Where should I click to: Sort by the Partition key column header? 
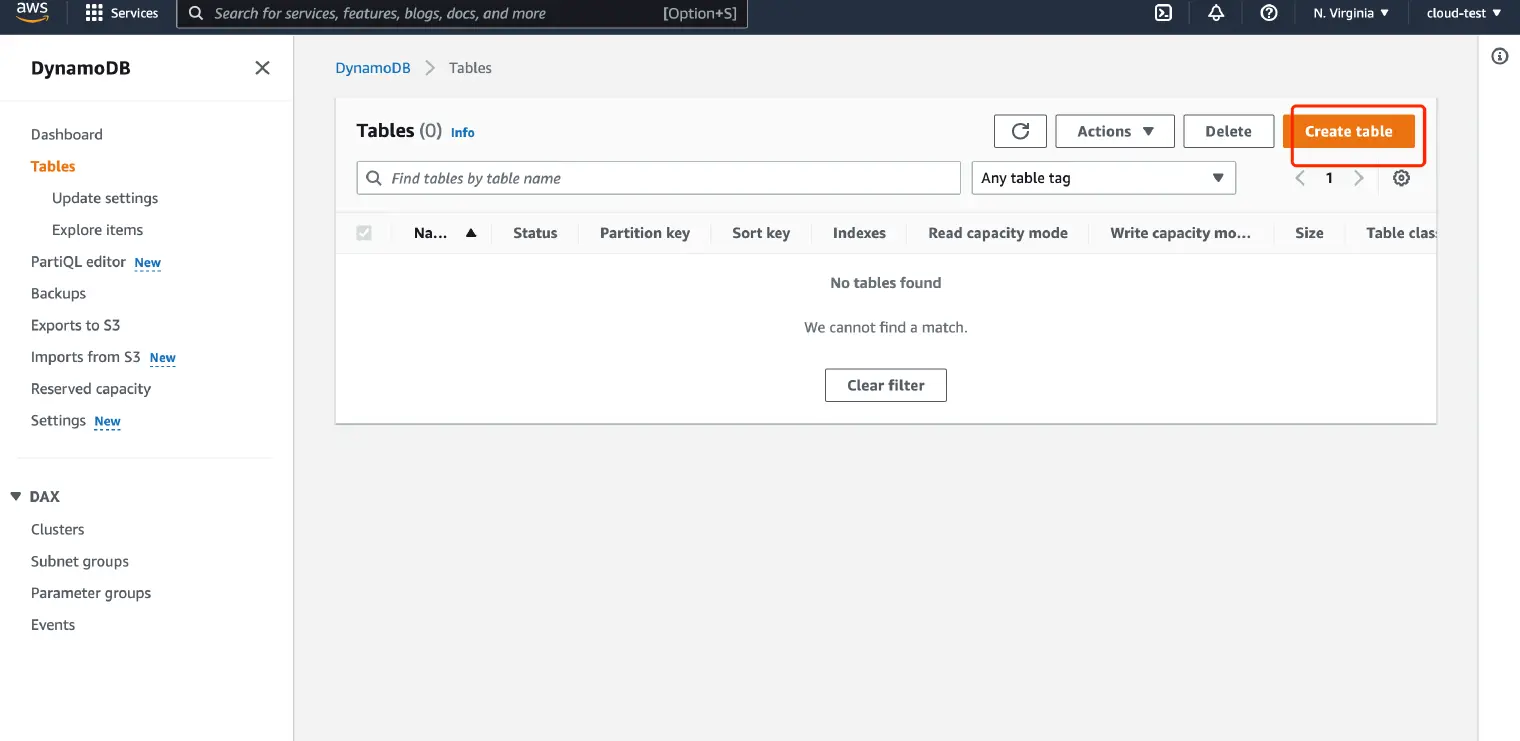tap(645, 233)
